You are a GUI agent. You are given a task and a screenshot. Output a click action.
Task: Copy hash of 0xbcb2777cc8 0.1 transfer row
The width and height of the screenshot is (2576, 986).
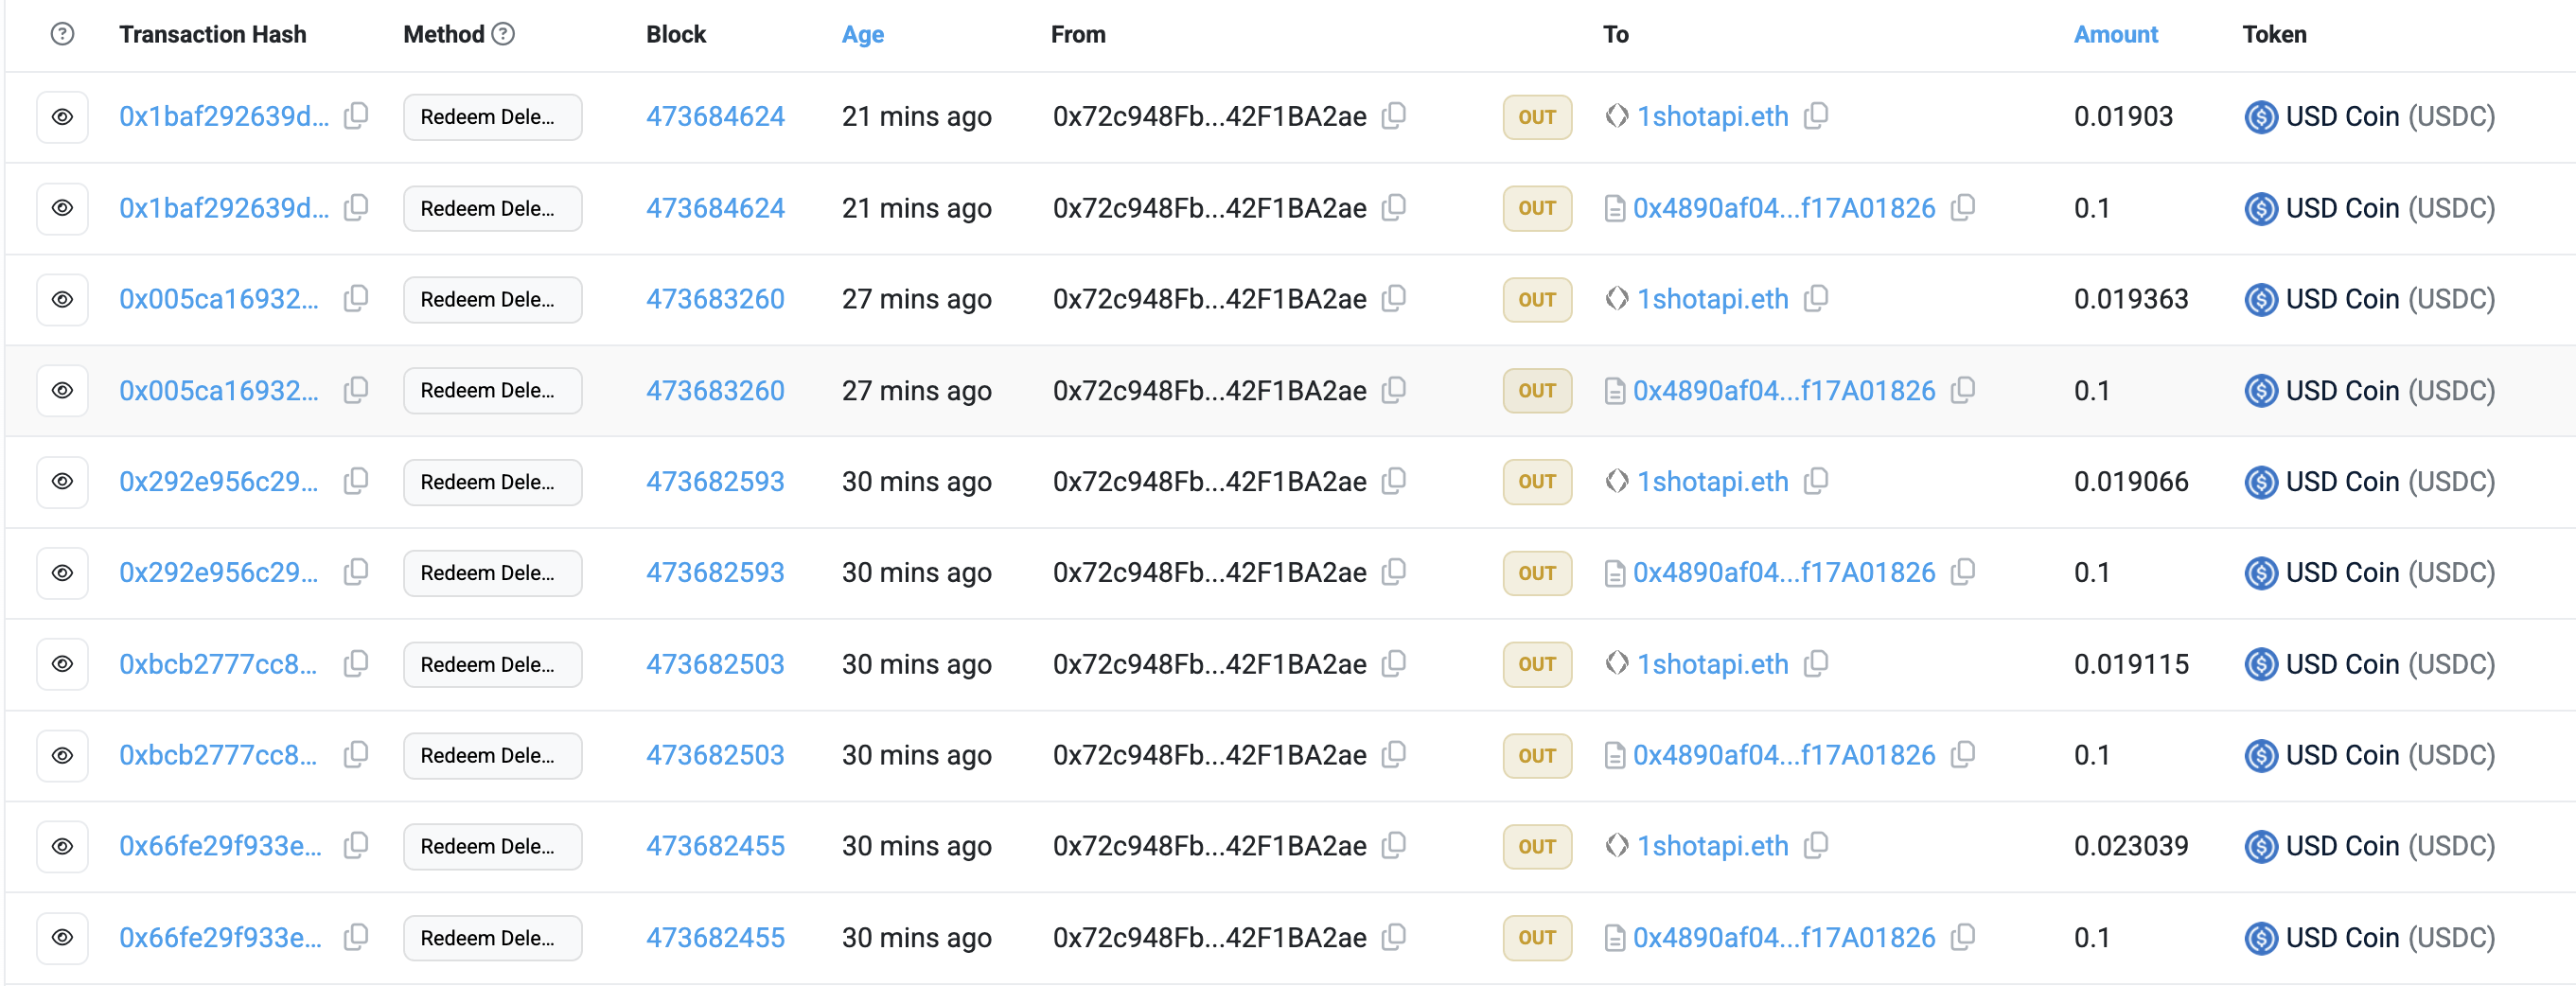[356, 754]
